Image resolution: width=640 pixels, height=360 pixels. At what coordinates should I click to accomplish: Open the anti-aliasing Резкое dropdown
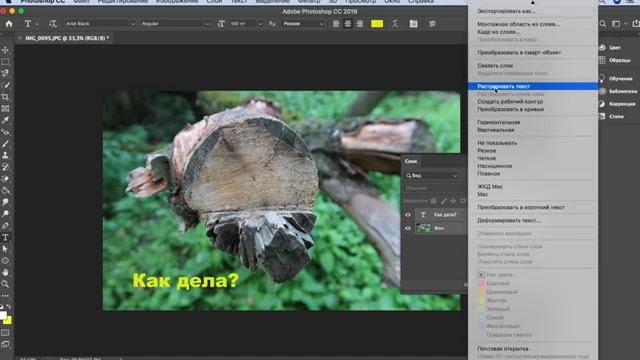pos(303,24)
